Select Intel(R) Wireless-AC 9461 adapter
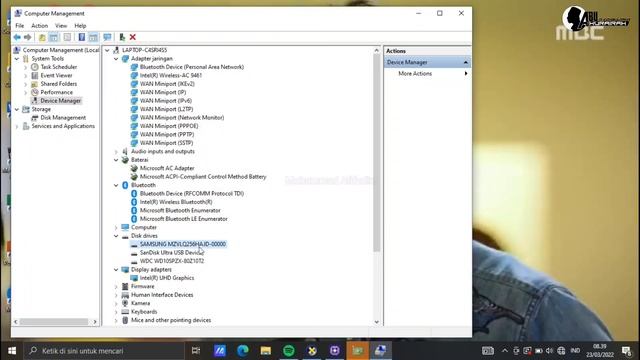 tap(171, 76)
